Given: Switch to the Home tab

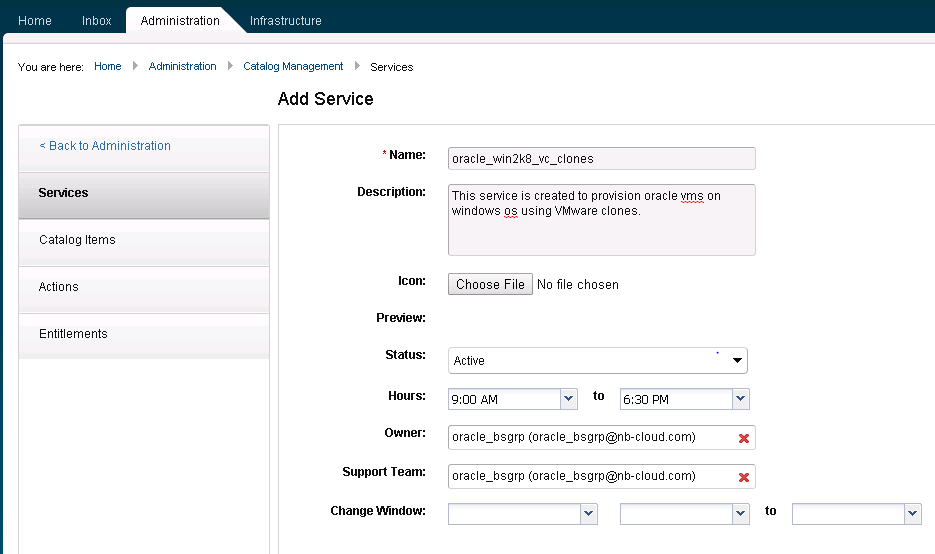Looking at the screenshot, I should [x=35, y=20].
